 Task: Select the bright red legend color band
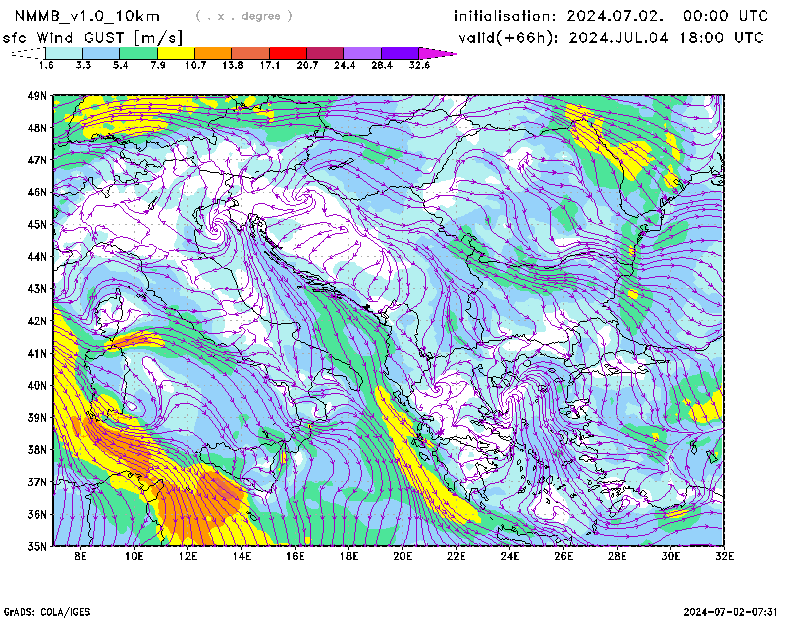[287, 53]
